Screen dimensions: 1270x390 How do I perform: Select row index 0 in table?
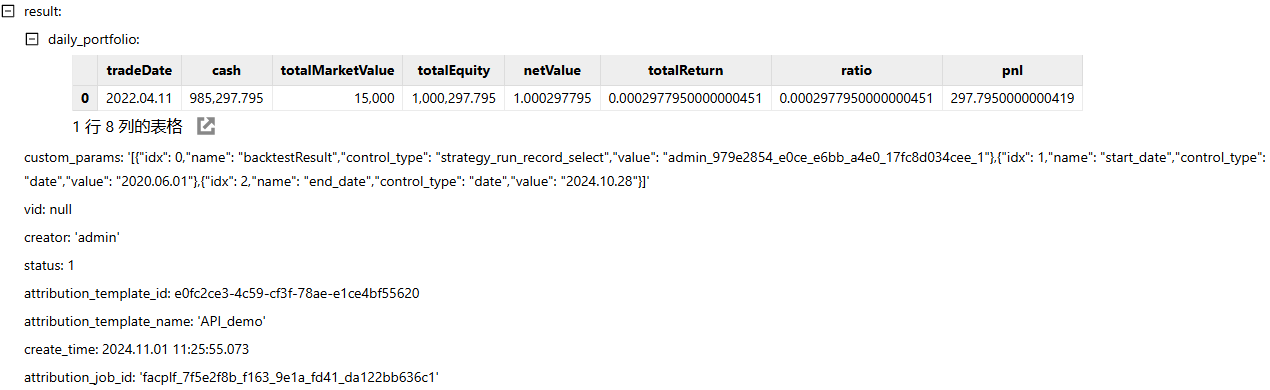[x=85, y=98]
